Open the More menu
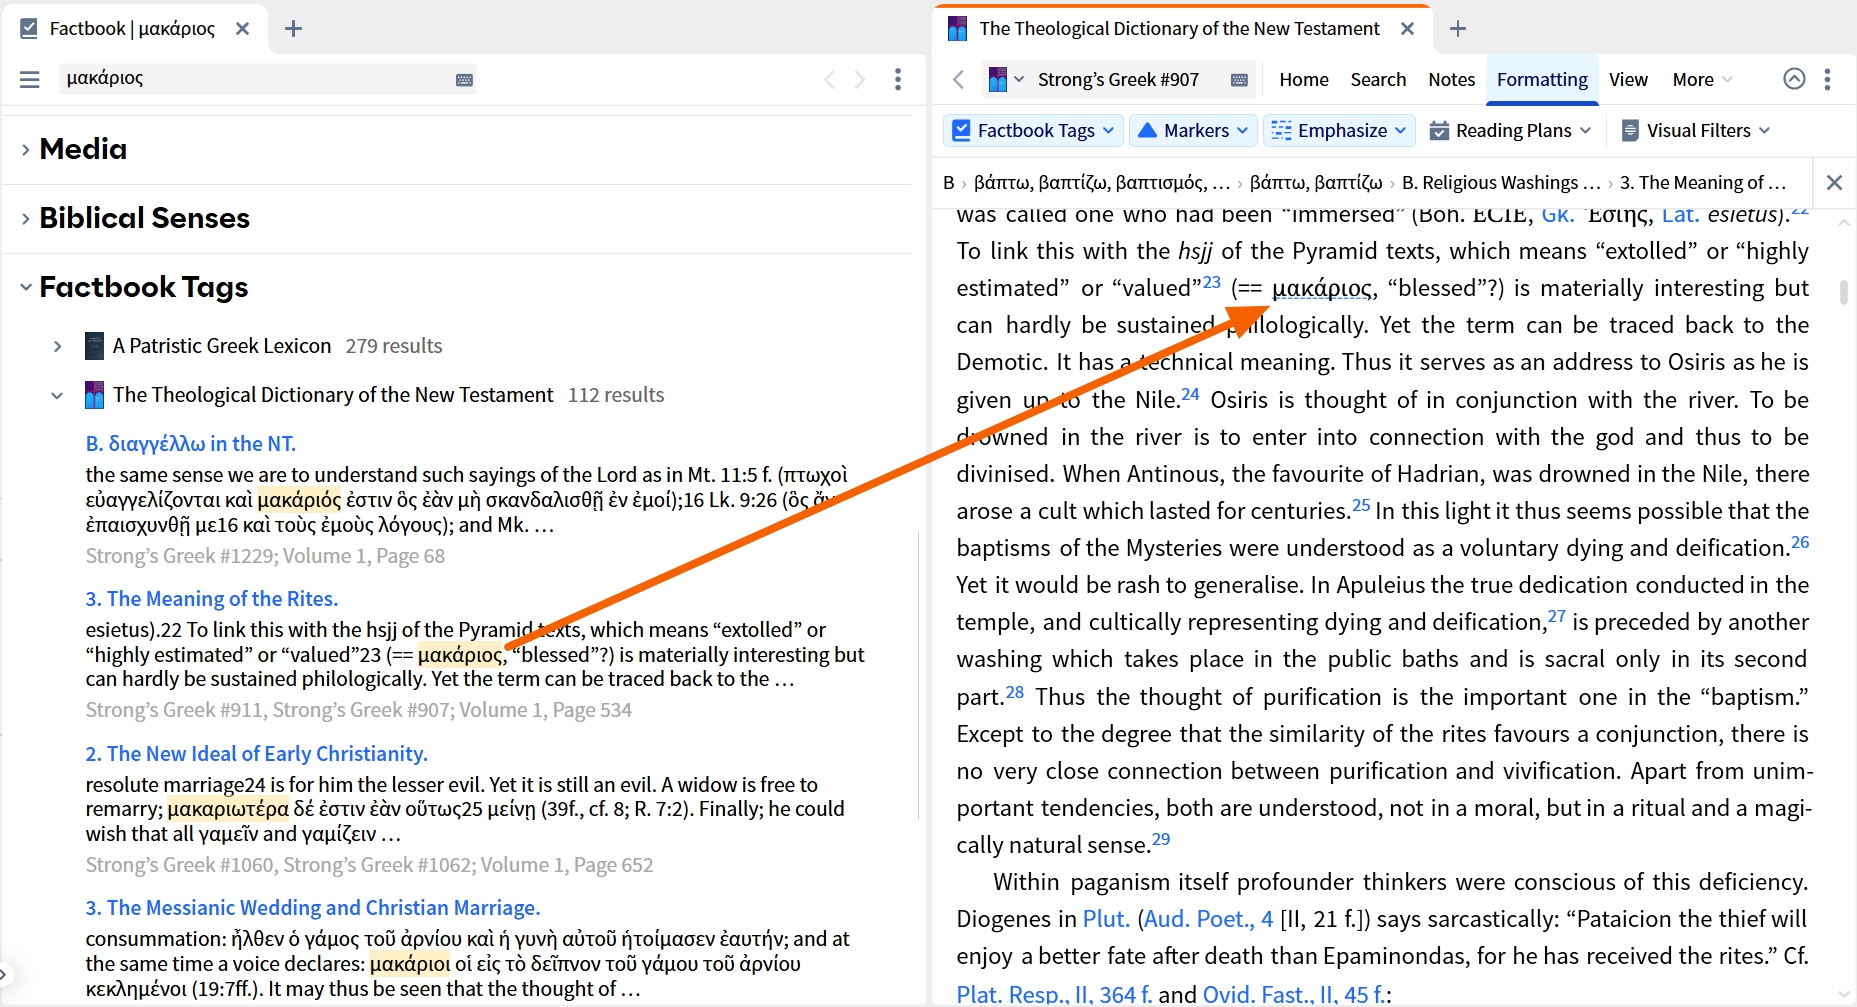 pos(1702,79)
